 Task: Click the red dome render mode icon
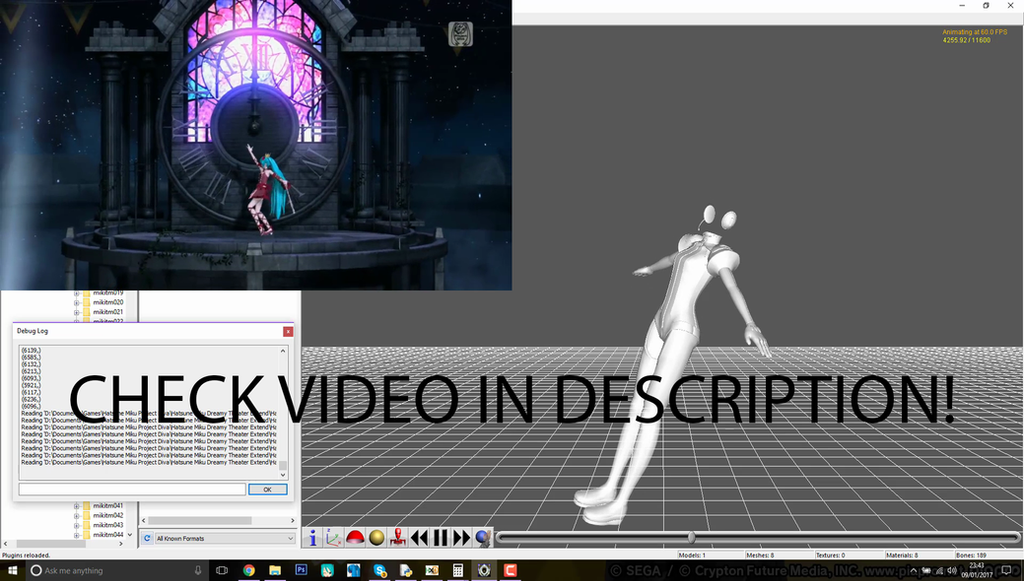[355, 538]
